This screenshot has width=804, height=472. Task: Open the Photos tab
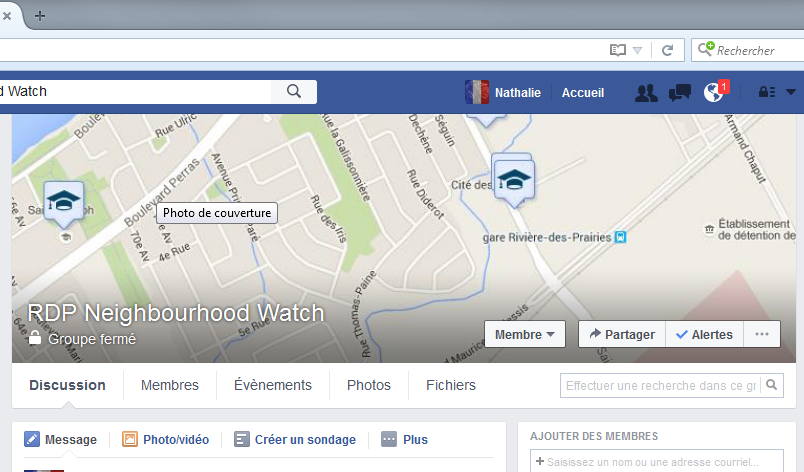pyautogui.click(x=369, y=385)
